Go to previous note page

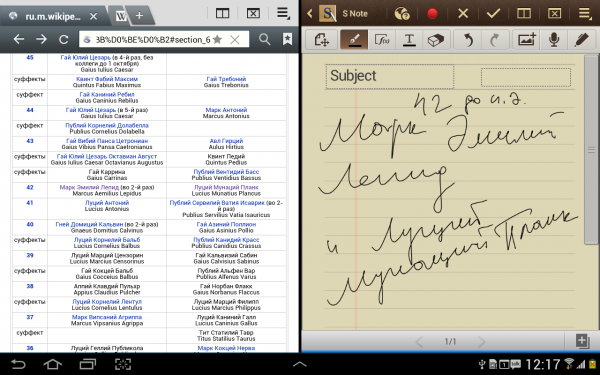(x=419, y=341)
